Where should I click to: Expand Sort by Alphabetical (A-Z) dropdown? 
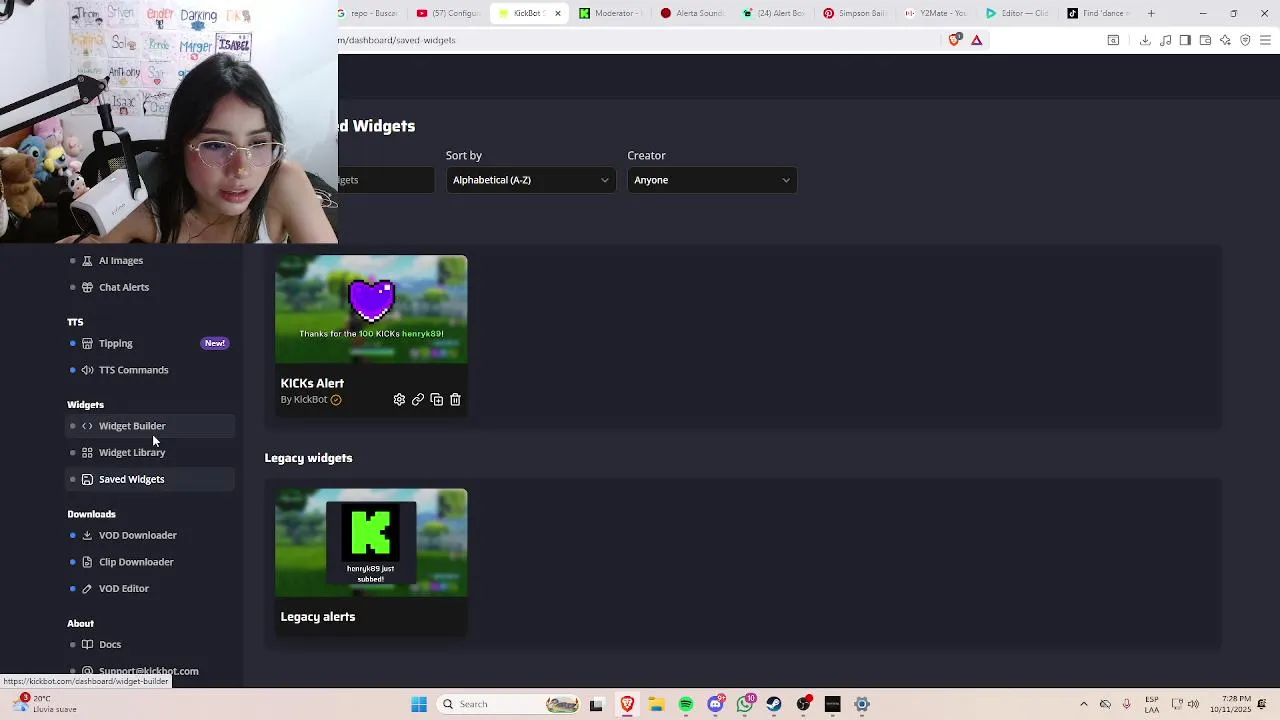pyautogui.click(x=530, y=180)
